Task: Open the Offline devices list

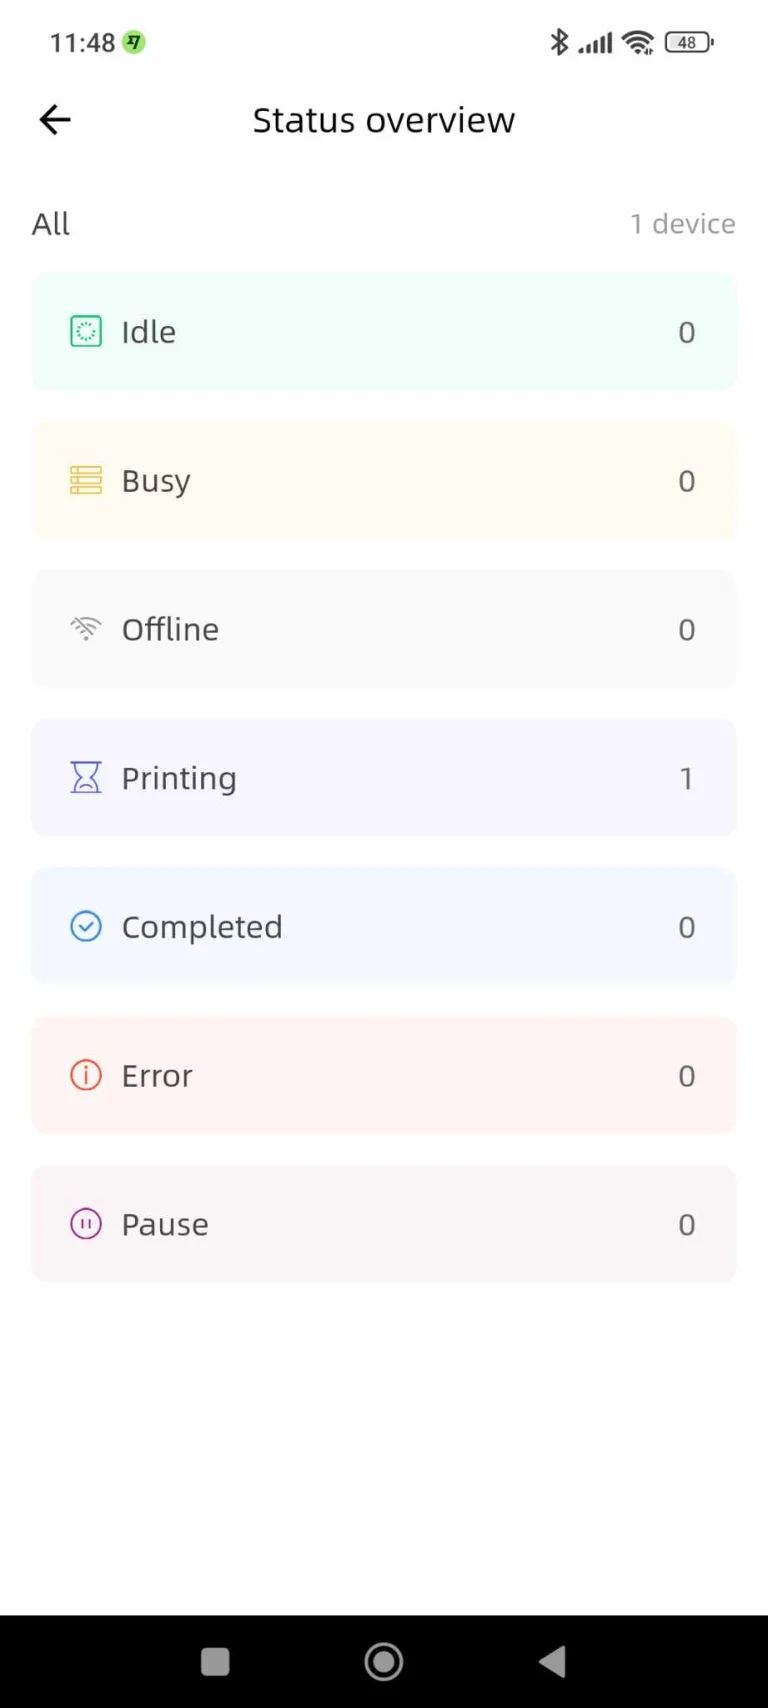Action: pyautogui.click(x=384, y=629)
